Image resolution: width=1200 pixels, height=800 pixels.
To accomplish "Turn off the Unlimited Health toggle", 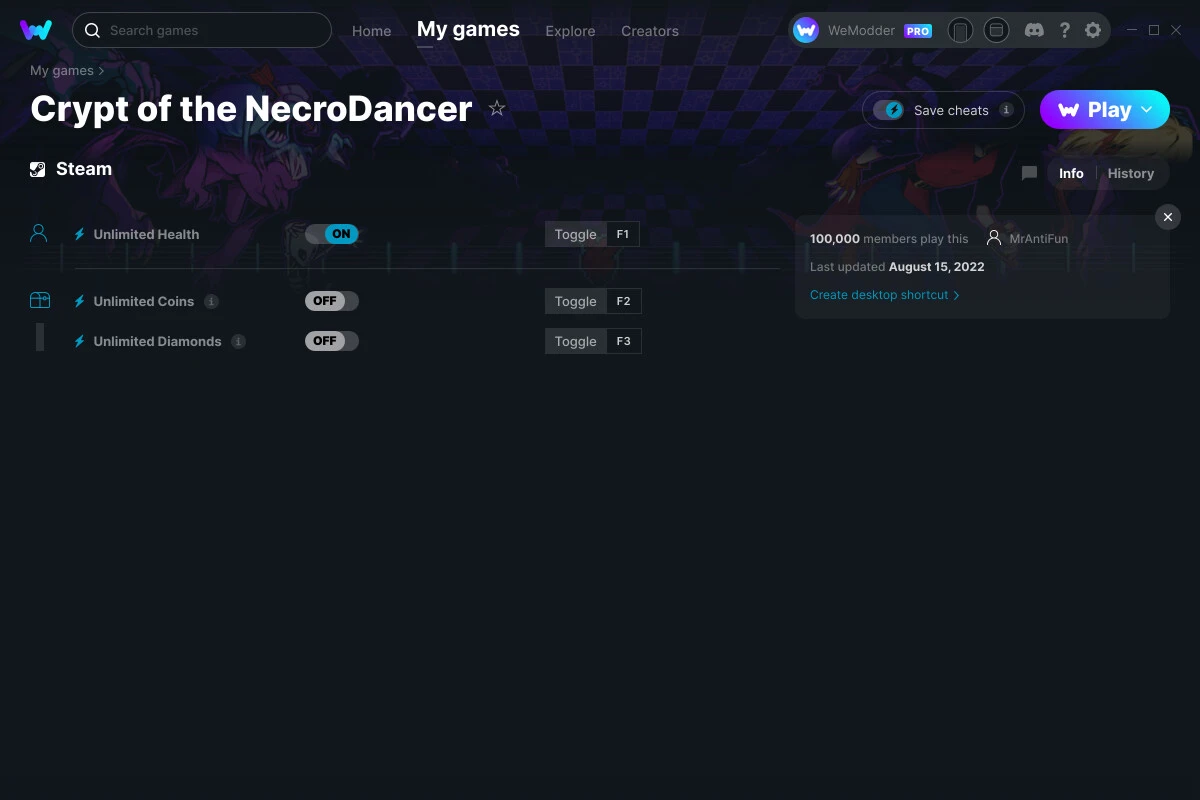I will (x=331, y=233).
